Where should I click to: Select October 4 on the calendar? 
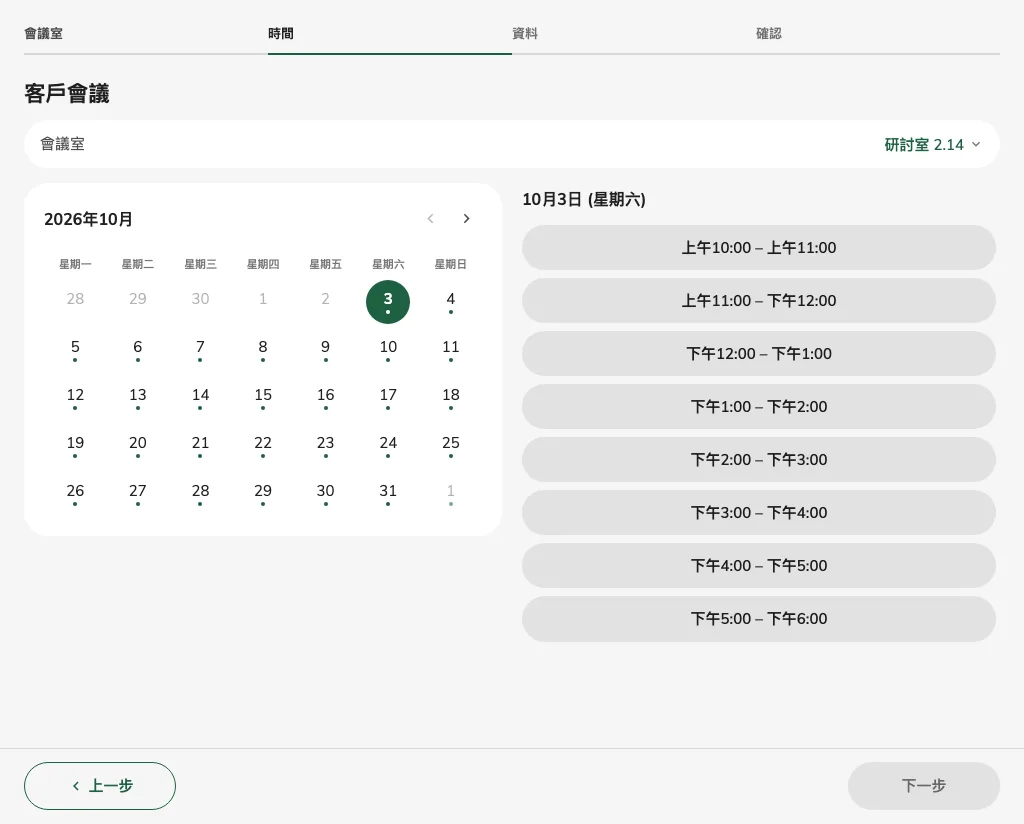(x=451, y=302)
